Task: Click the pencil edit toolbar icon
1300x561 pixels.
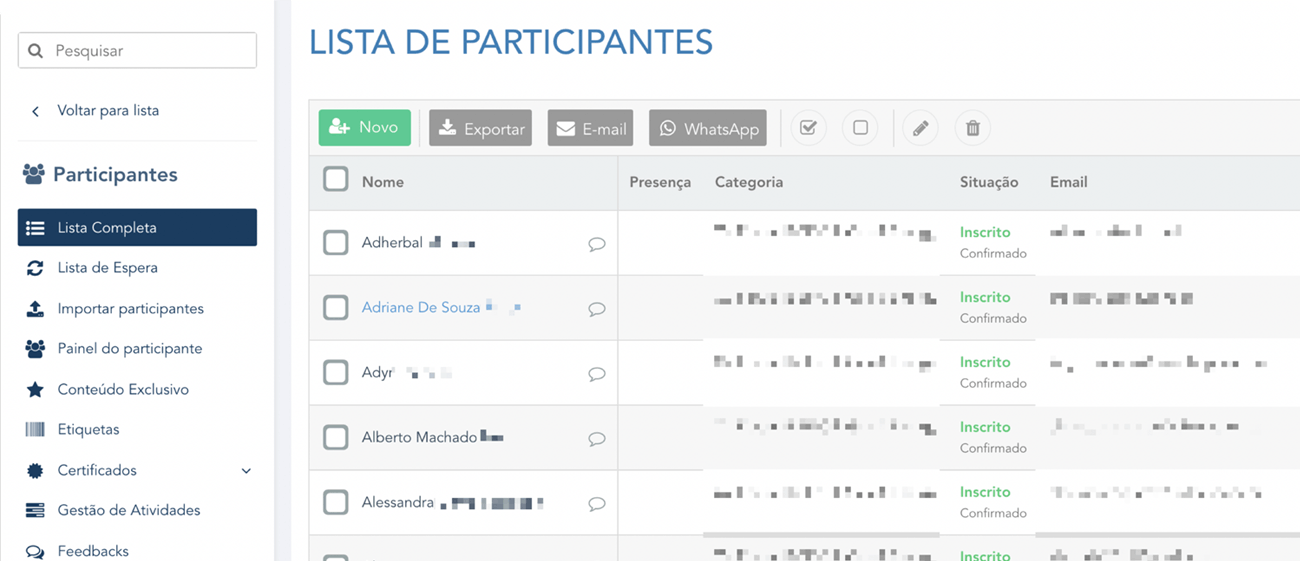Action: pyautogui.click(x=920, y=128)
